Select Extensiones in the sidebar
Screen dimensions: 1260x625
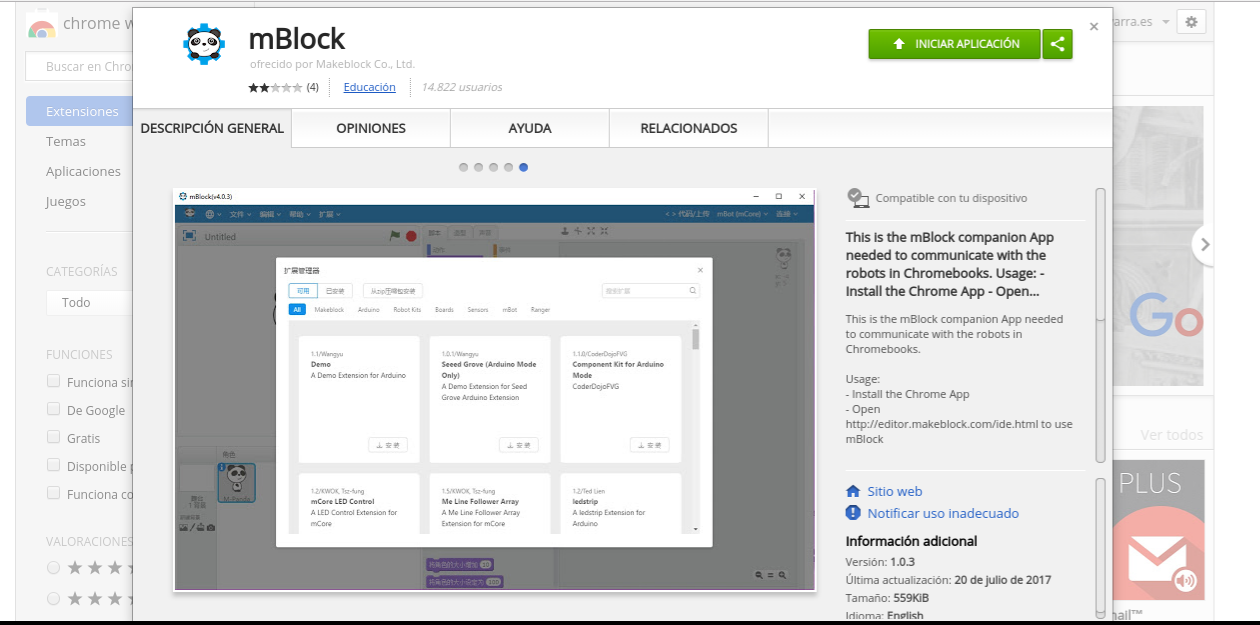coord(80,111)
